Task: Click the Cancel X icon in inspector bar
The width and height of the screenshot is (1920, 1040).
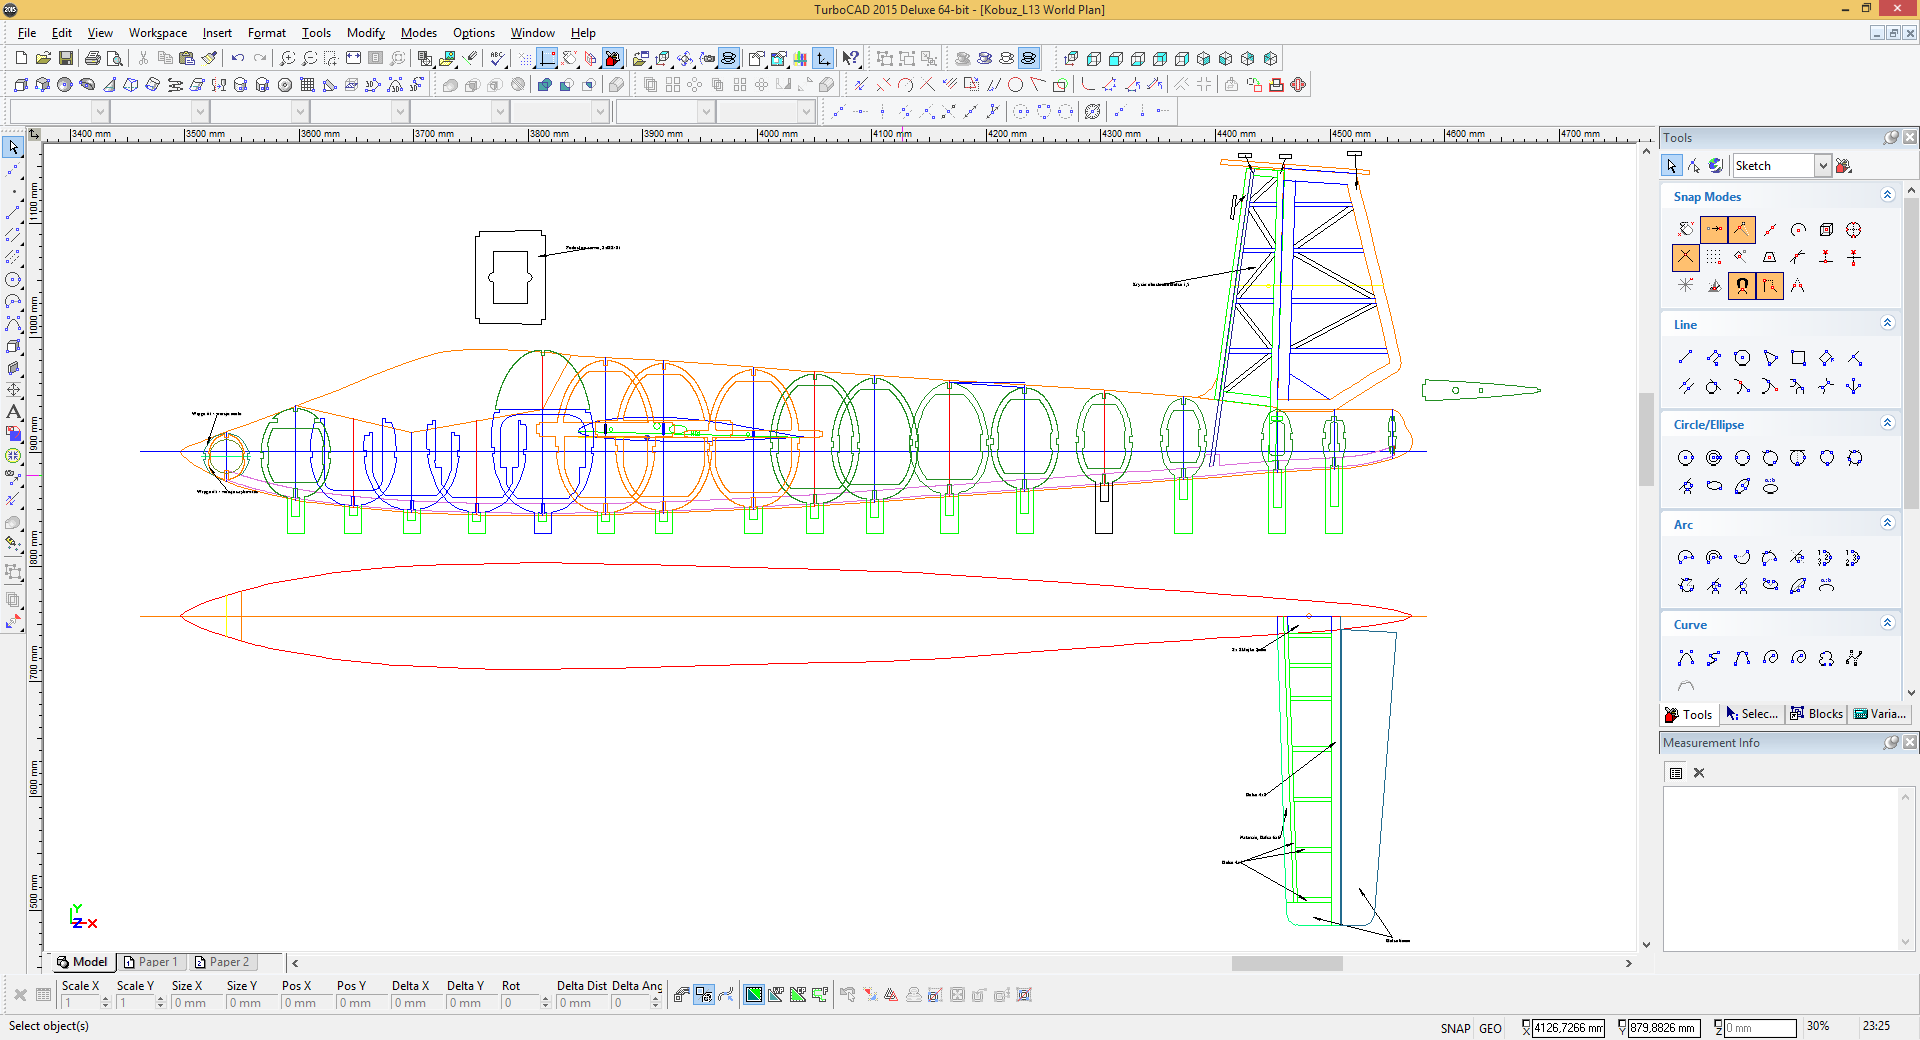Action: [20, 995]
